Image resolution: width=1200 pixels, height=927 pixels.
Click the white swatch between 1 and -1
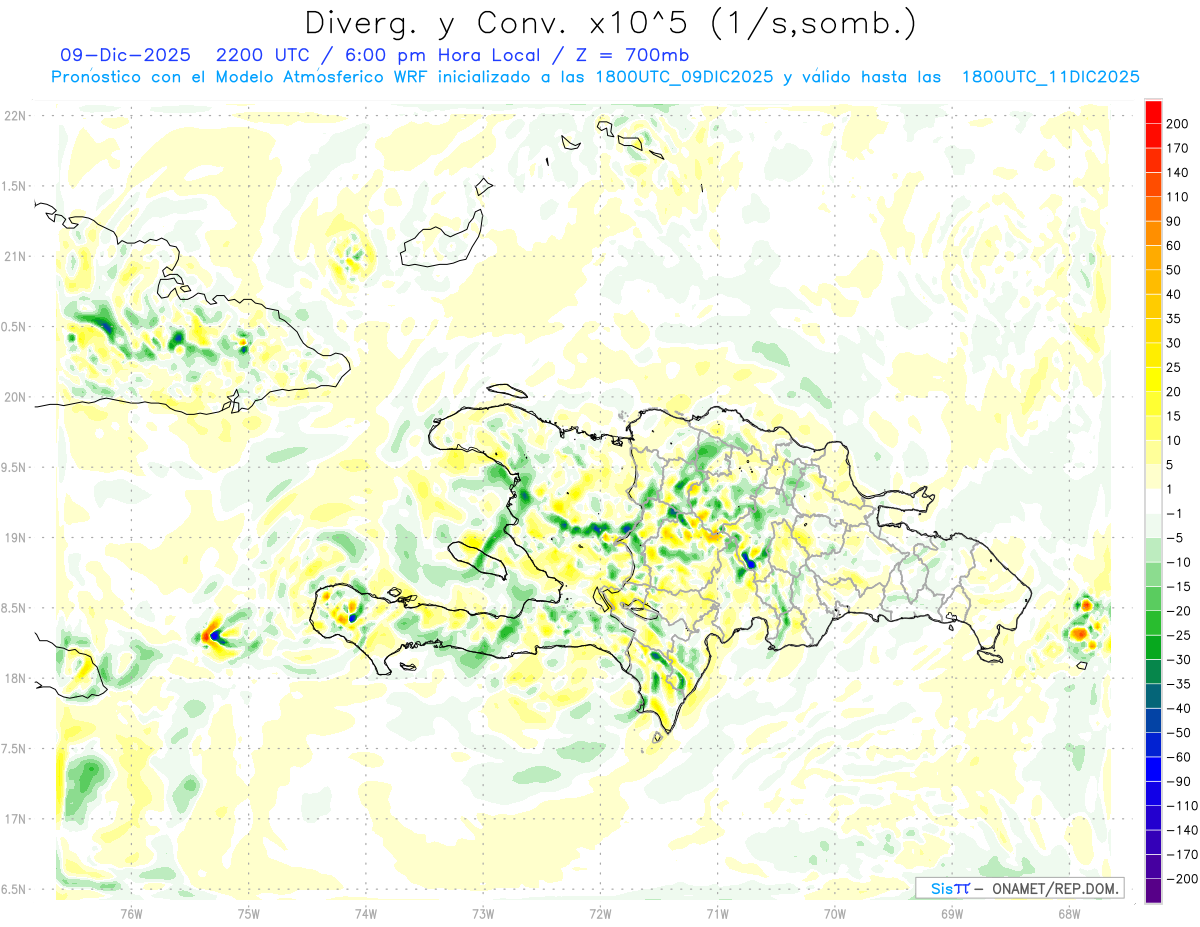(x=1153, y=502)
